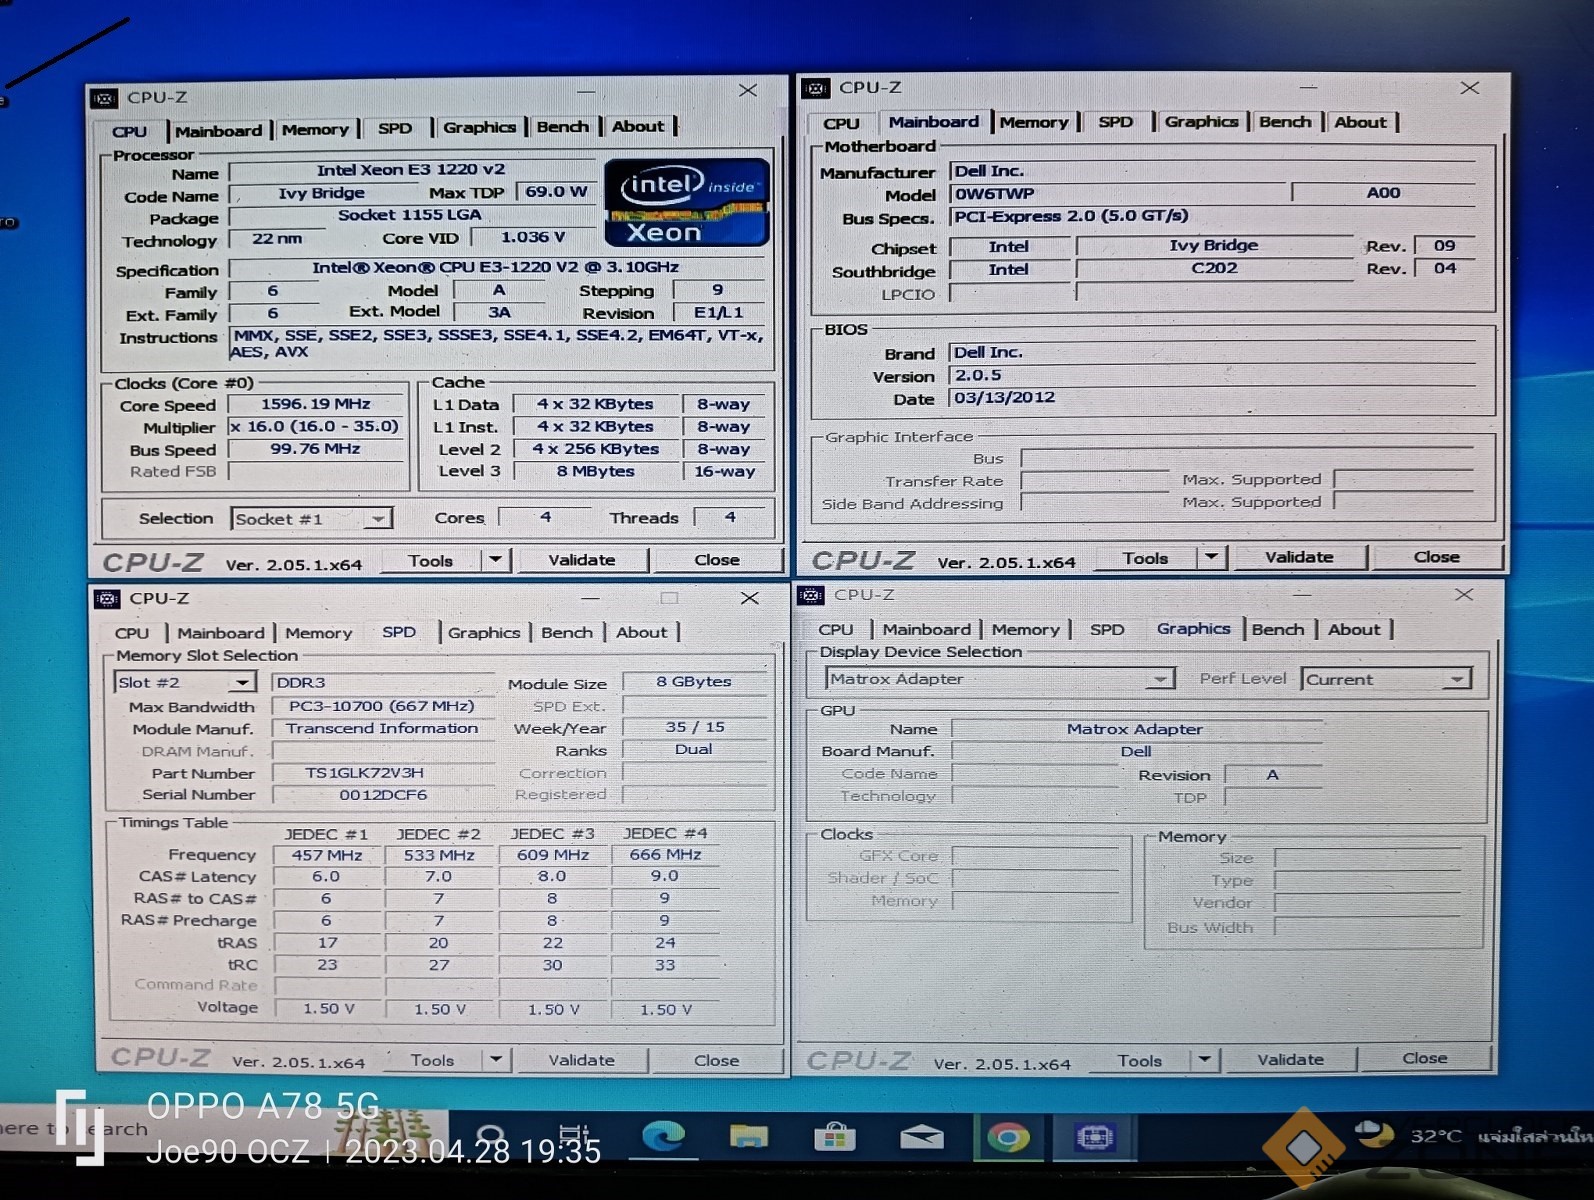Click the JEDEC #4 frequency 666 MHz
Screen dimensions: 1594x1200
pos(665,855)
